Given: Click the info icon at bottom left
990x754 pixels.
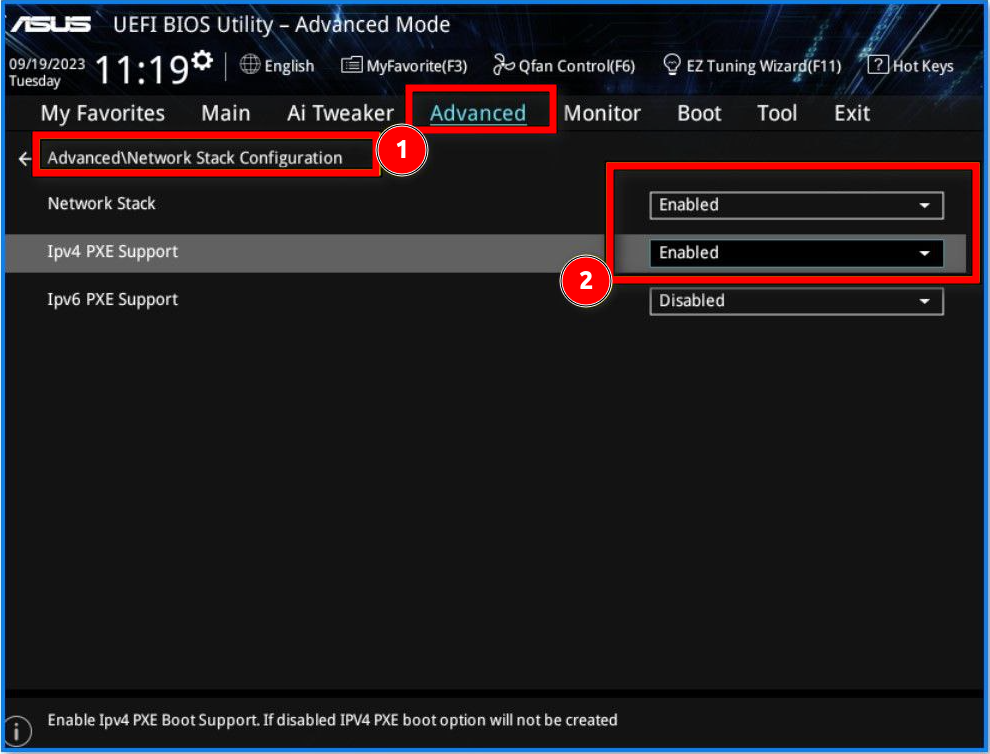Looking at the screenshot, I should (x=19, y=729).
